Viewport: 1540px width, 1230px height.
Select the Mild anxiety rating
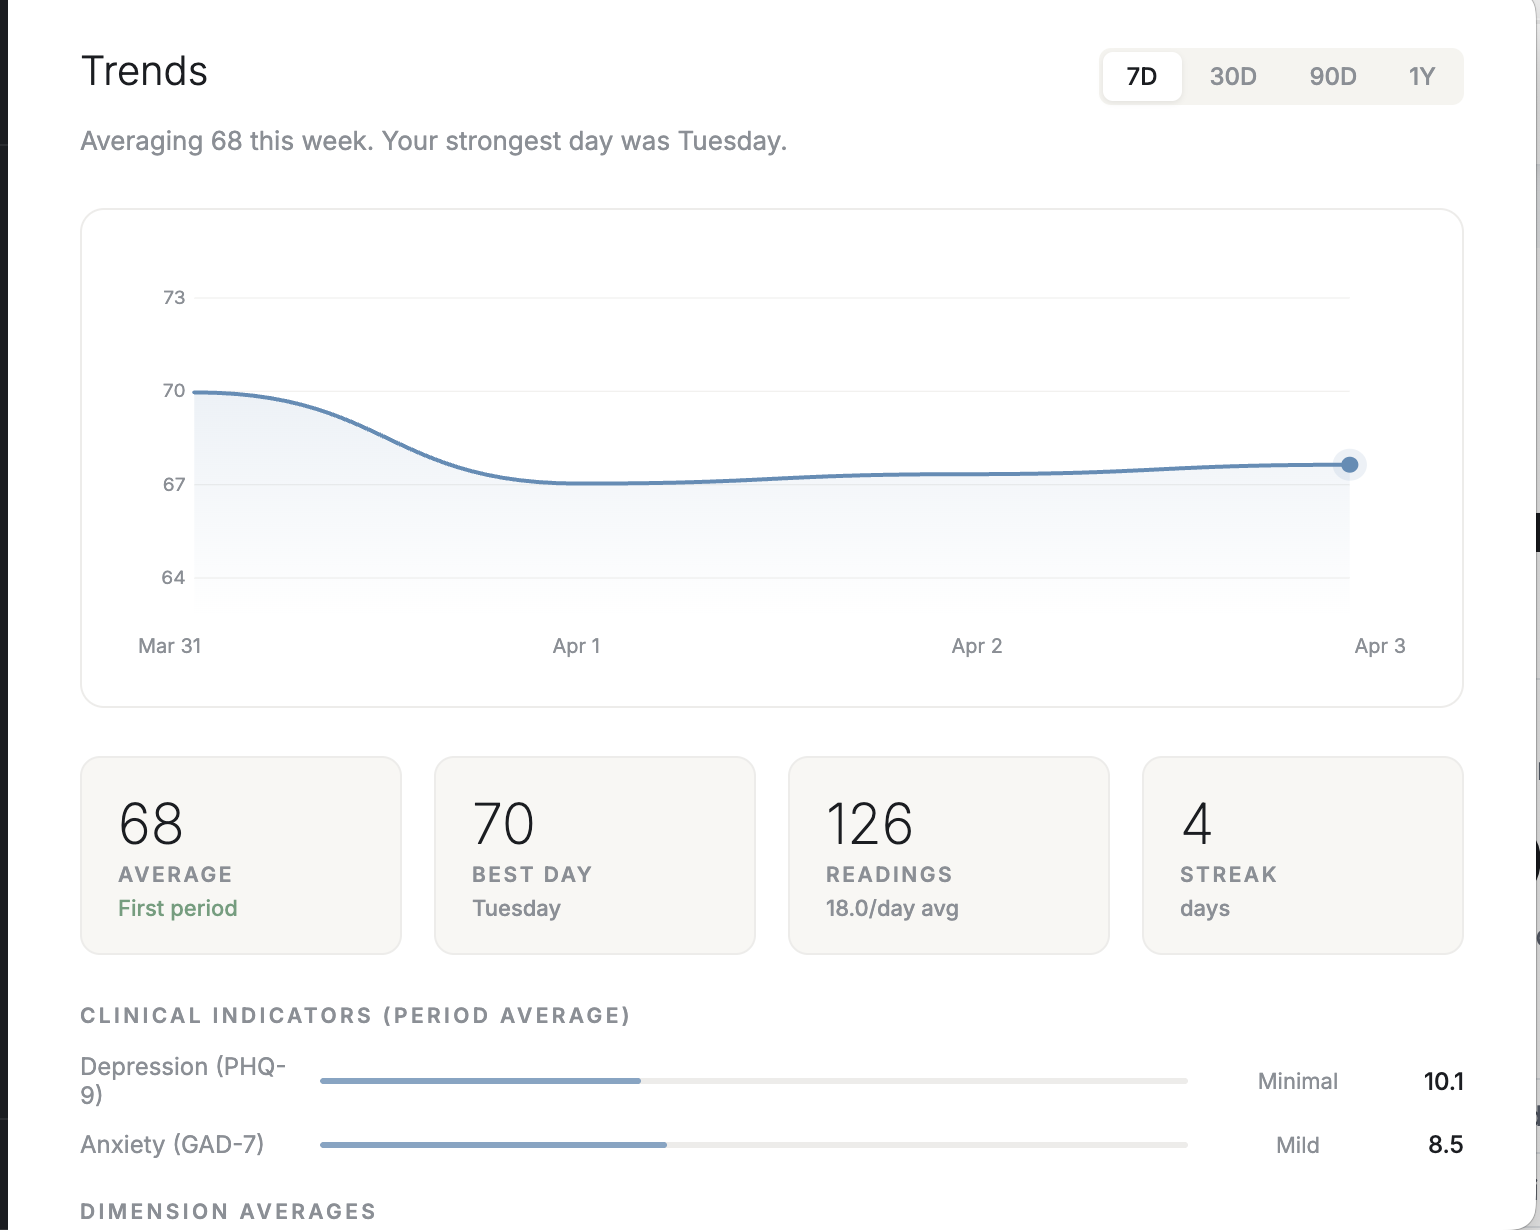pos(1297,1145)
